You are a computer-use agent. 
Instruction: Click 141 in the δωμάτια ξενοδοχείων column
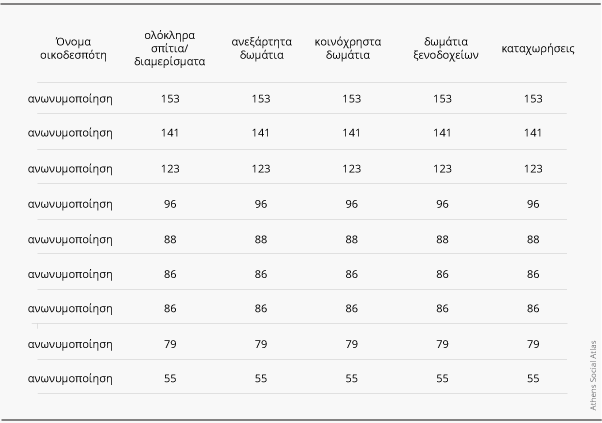click(443, 133)
